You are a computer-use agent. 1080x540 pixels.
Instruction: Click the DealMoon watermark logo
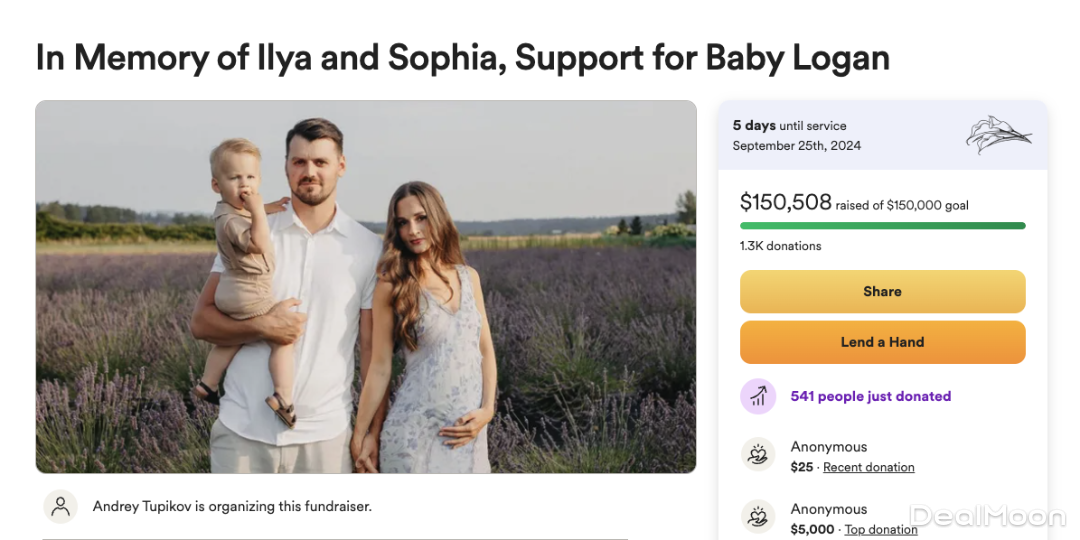tap(987, 516)
